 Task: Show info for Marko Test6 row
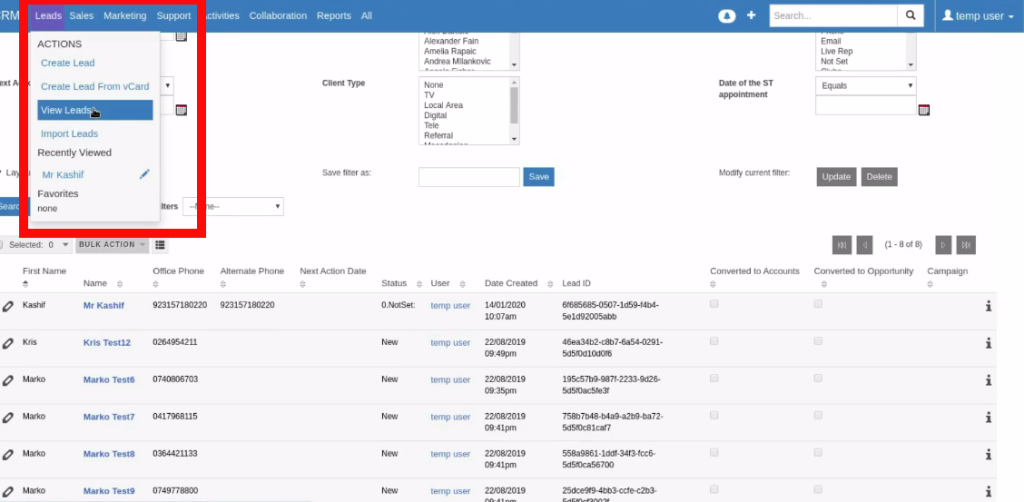click(989, 380)
